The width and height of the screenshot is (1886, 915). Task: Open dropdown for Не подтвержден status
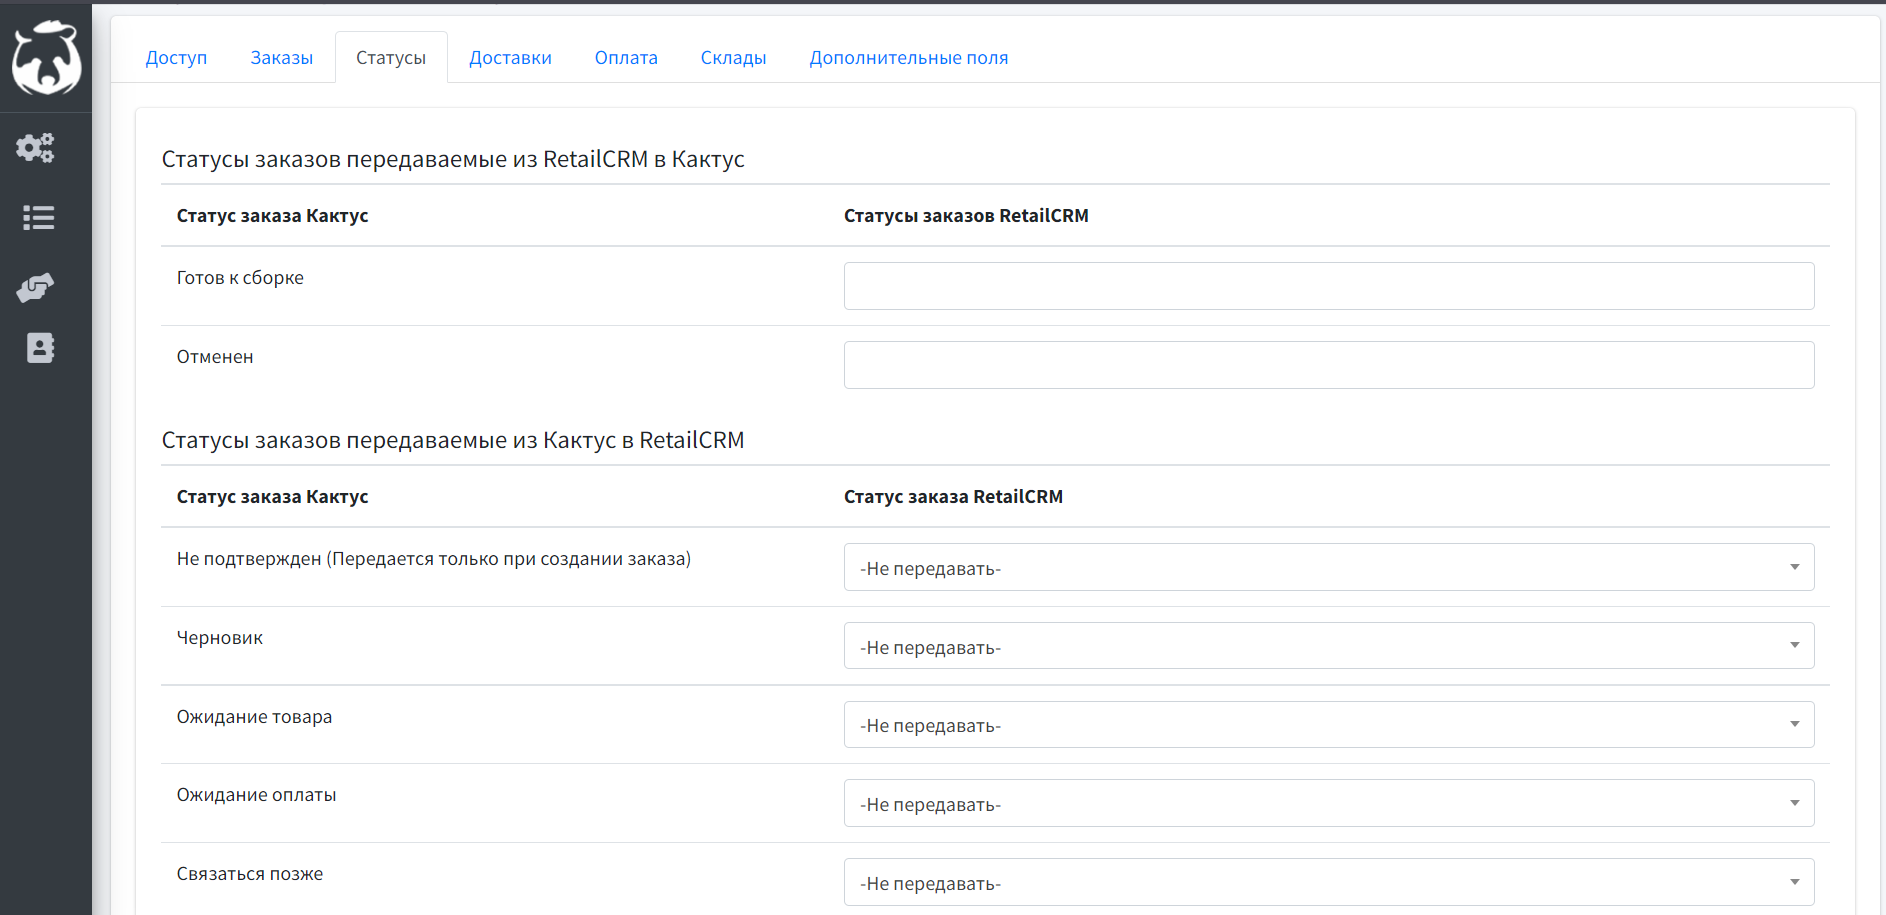click(1329, 567)
